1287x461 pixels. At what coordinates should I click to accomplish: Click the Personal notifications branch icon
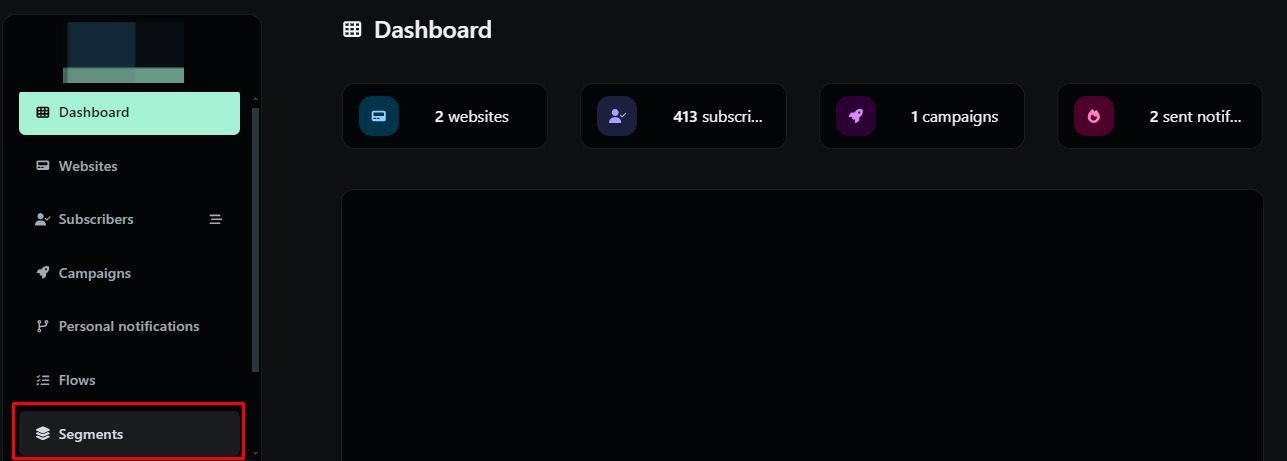coord(42,326)
